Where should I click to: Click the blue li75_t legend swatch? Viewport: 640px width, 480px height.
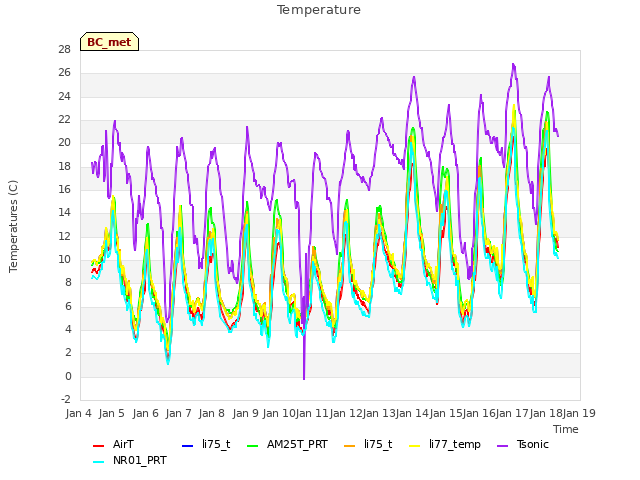coord(187,445)
